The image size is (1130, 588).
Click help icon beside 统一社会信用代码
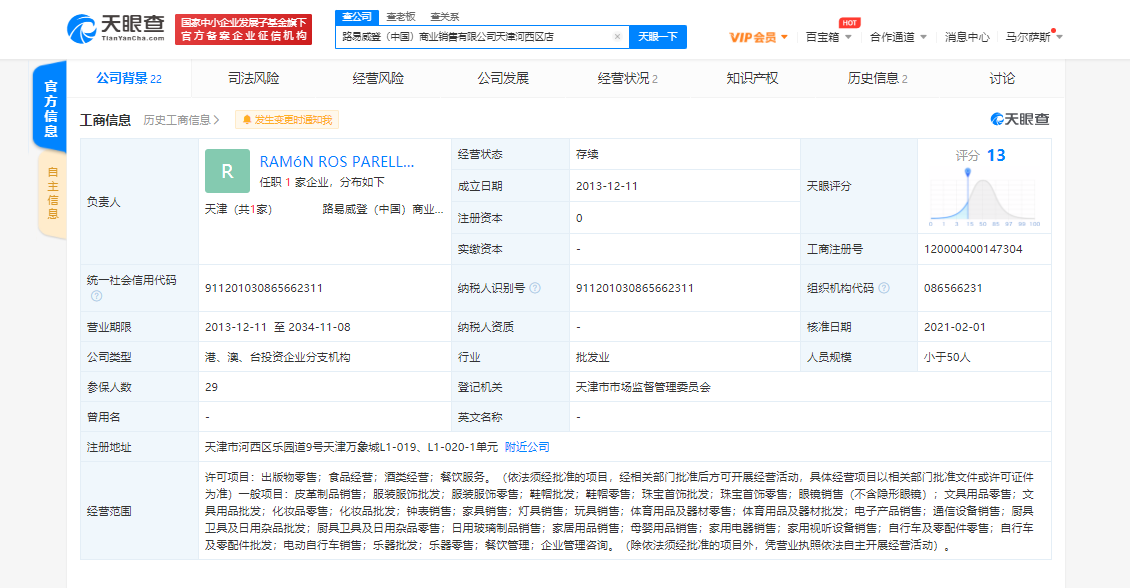coord(97,296)
